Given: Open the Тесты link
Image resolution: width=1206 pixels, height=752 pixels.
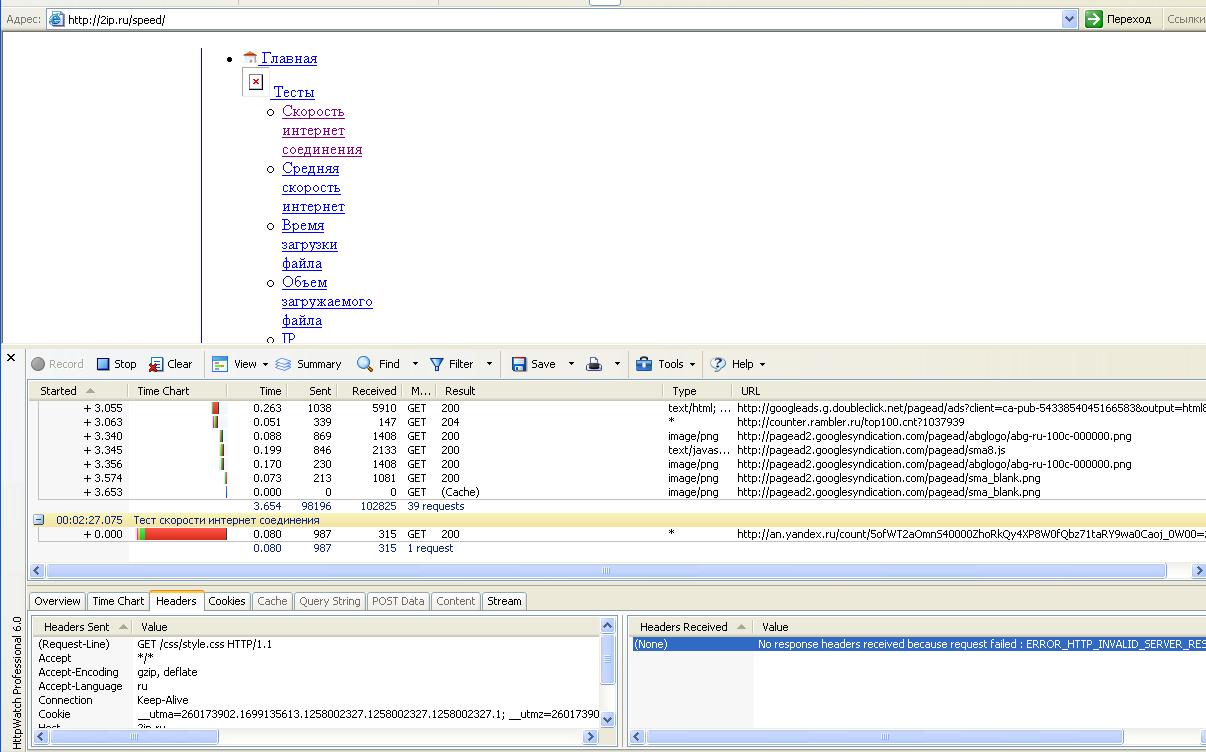Looking at the screenshot, I should 293,92.
